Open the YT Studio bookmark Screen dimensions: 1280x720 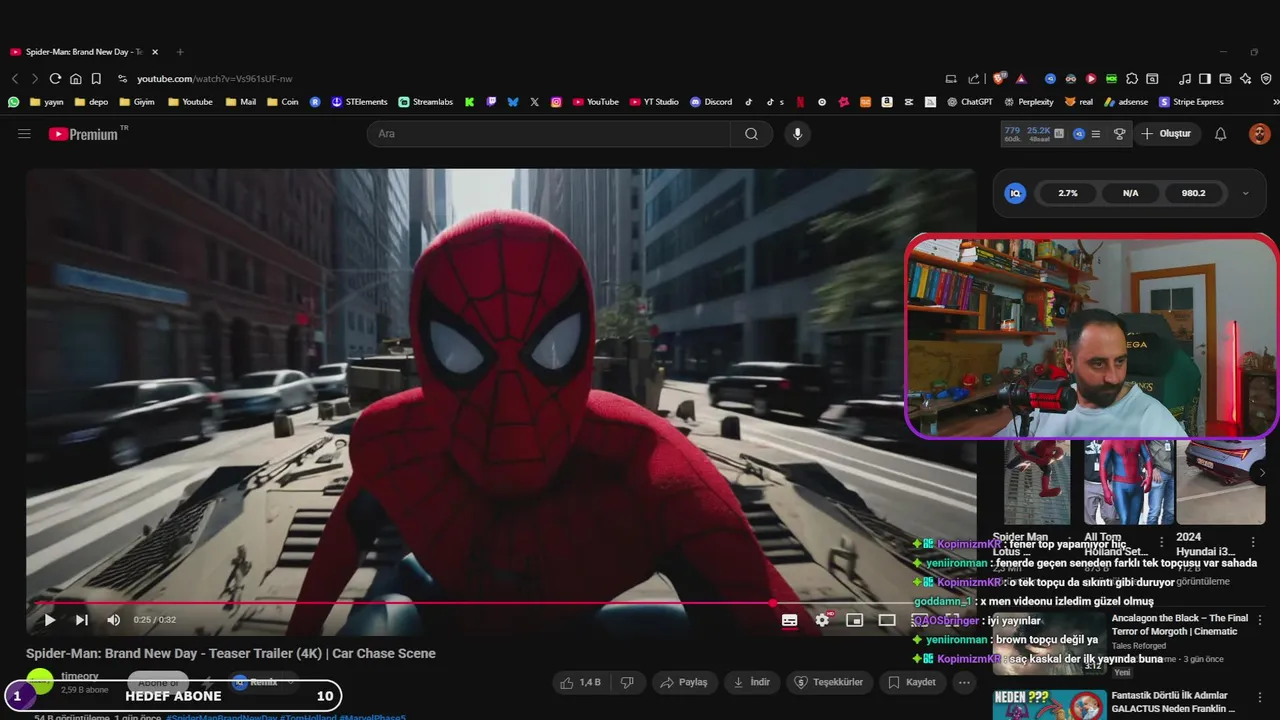(x=654, y=102)
